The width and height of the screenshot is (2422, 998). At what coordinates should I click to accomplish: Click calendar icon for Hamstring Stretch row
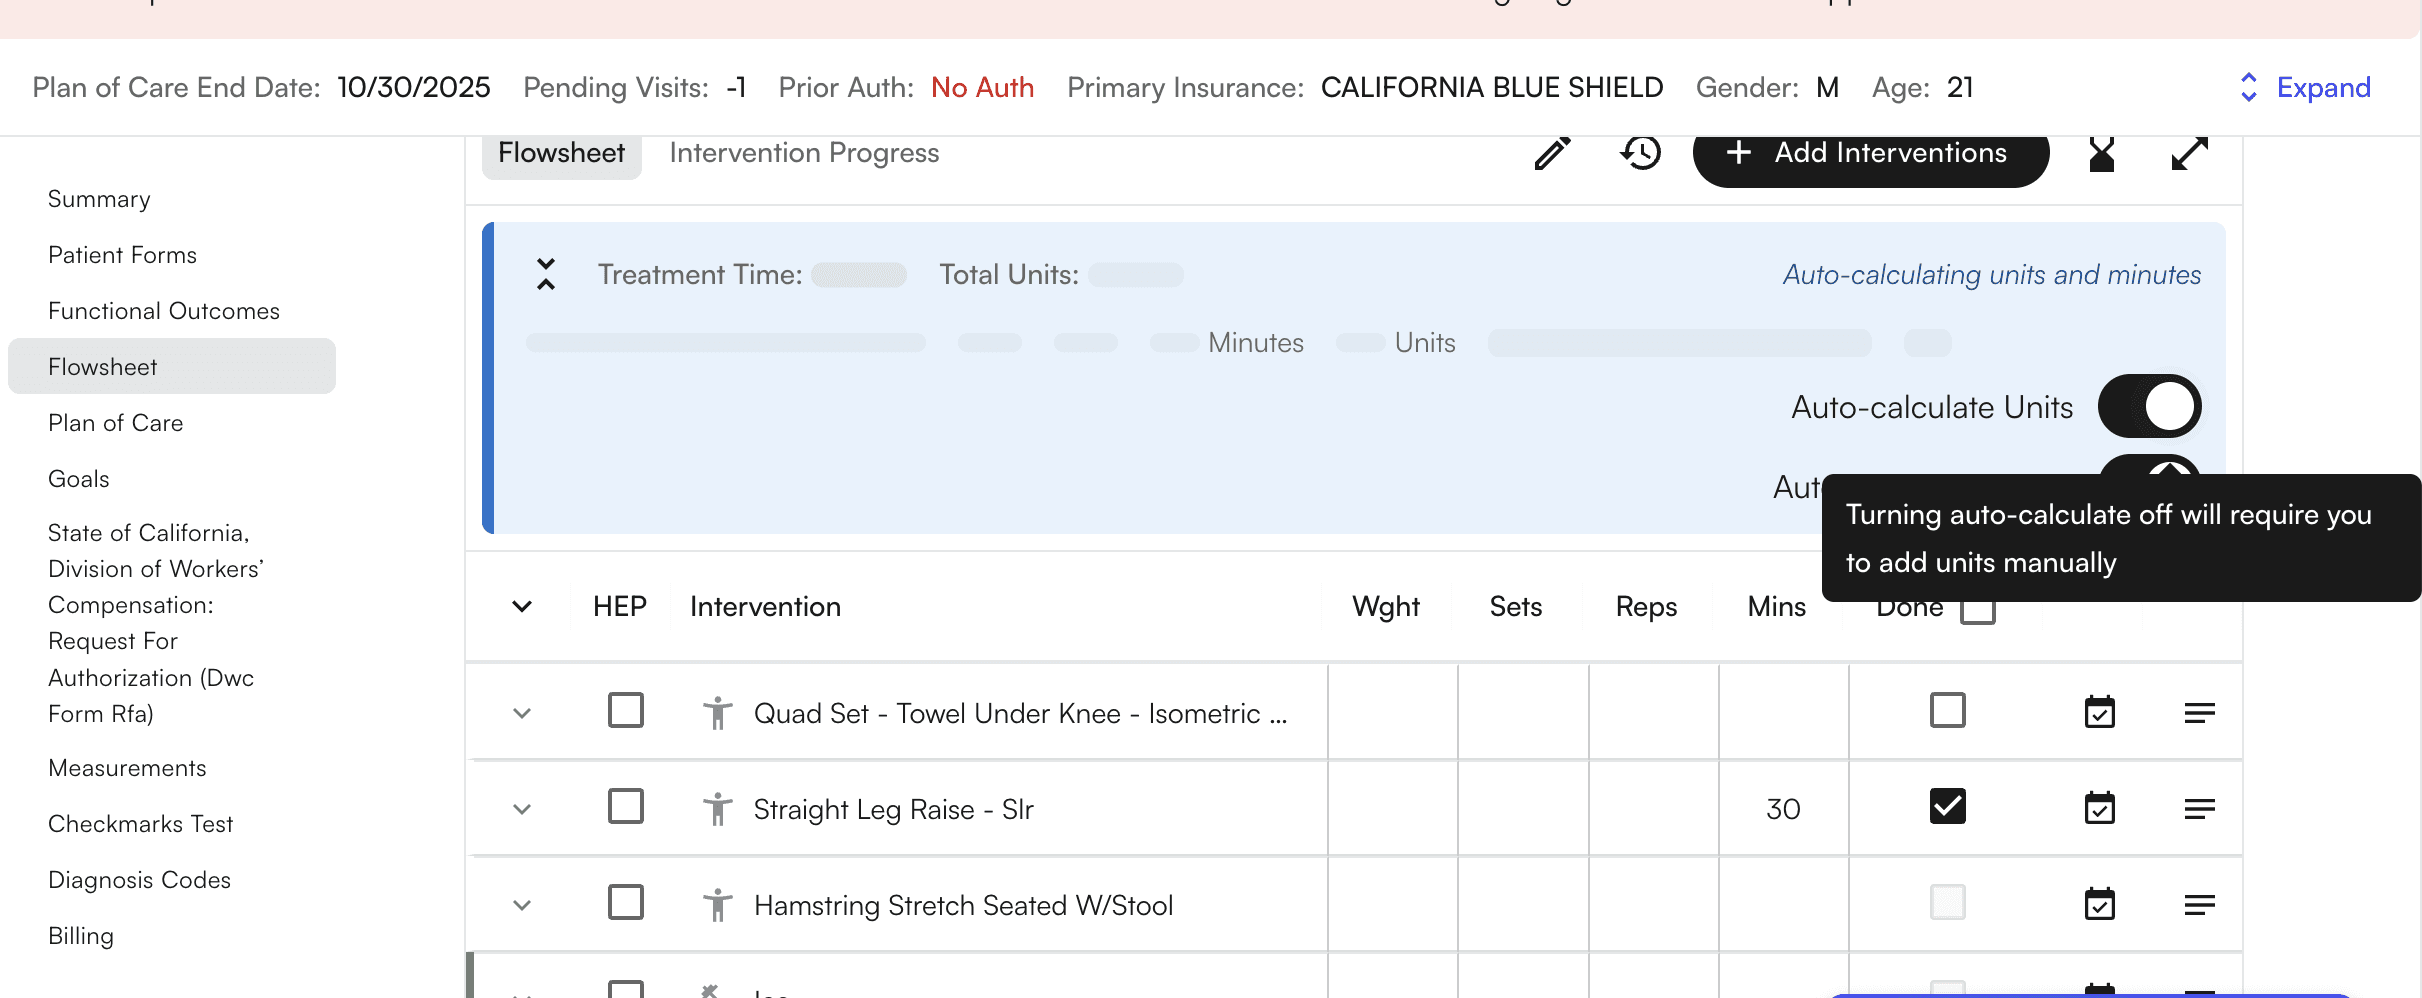point(2099,905)
